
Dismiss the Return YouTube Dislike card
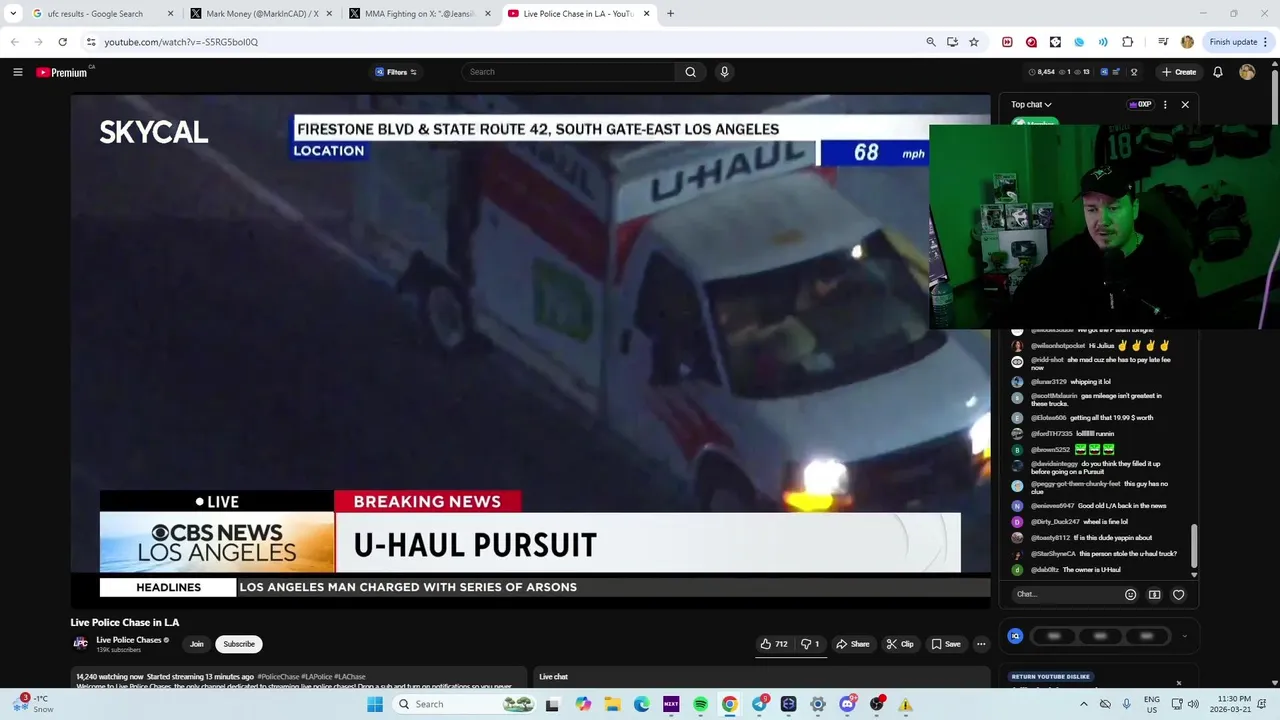coord(1178,683)
